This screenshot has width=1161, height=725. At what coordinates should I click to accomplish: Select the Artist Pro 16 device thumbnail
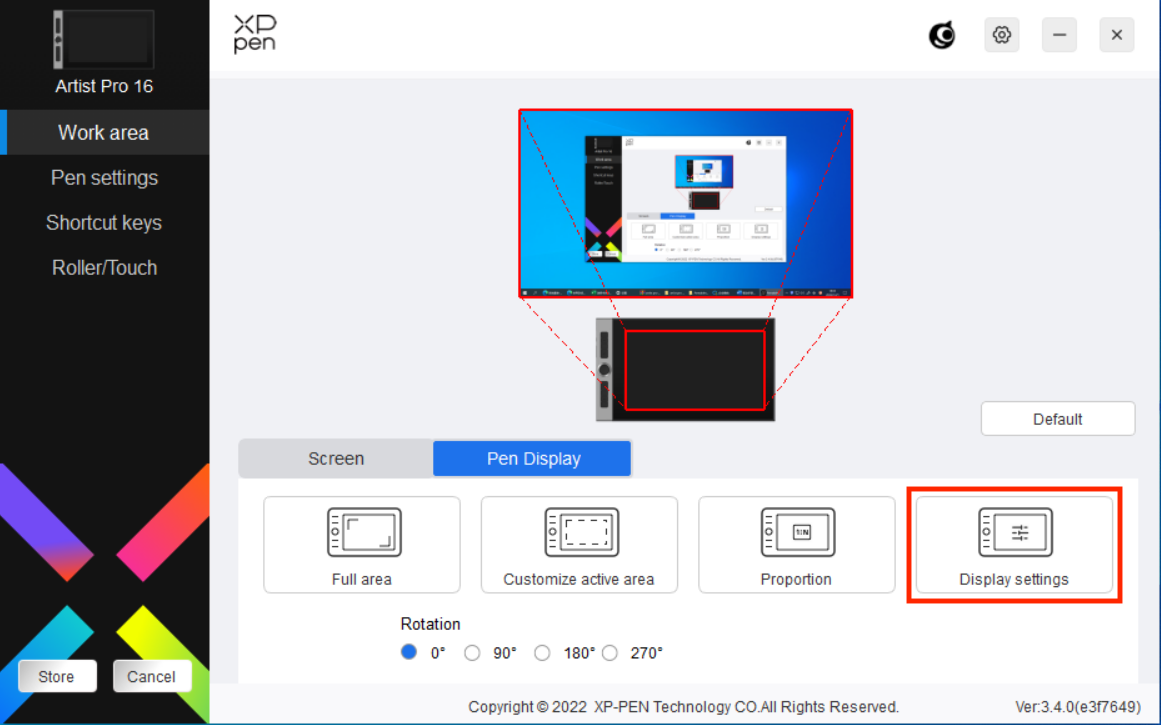pos(104,39)
